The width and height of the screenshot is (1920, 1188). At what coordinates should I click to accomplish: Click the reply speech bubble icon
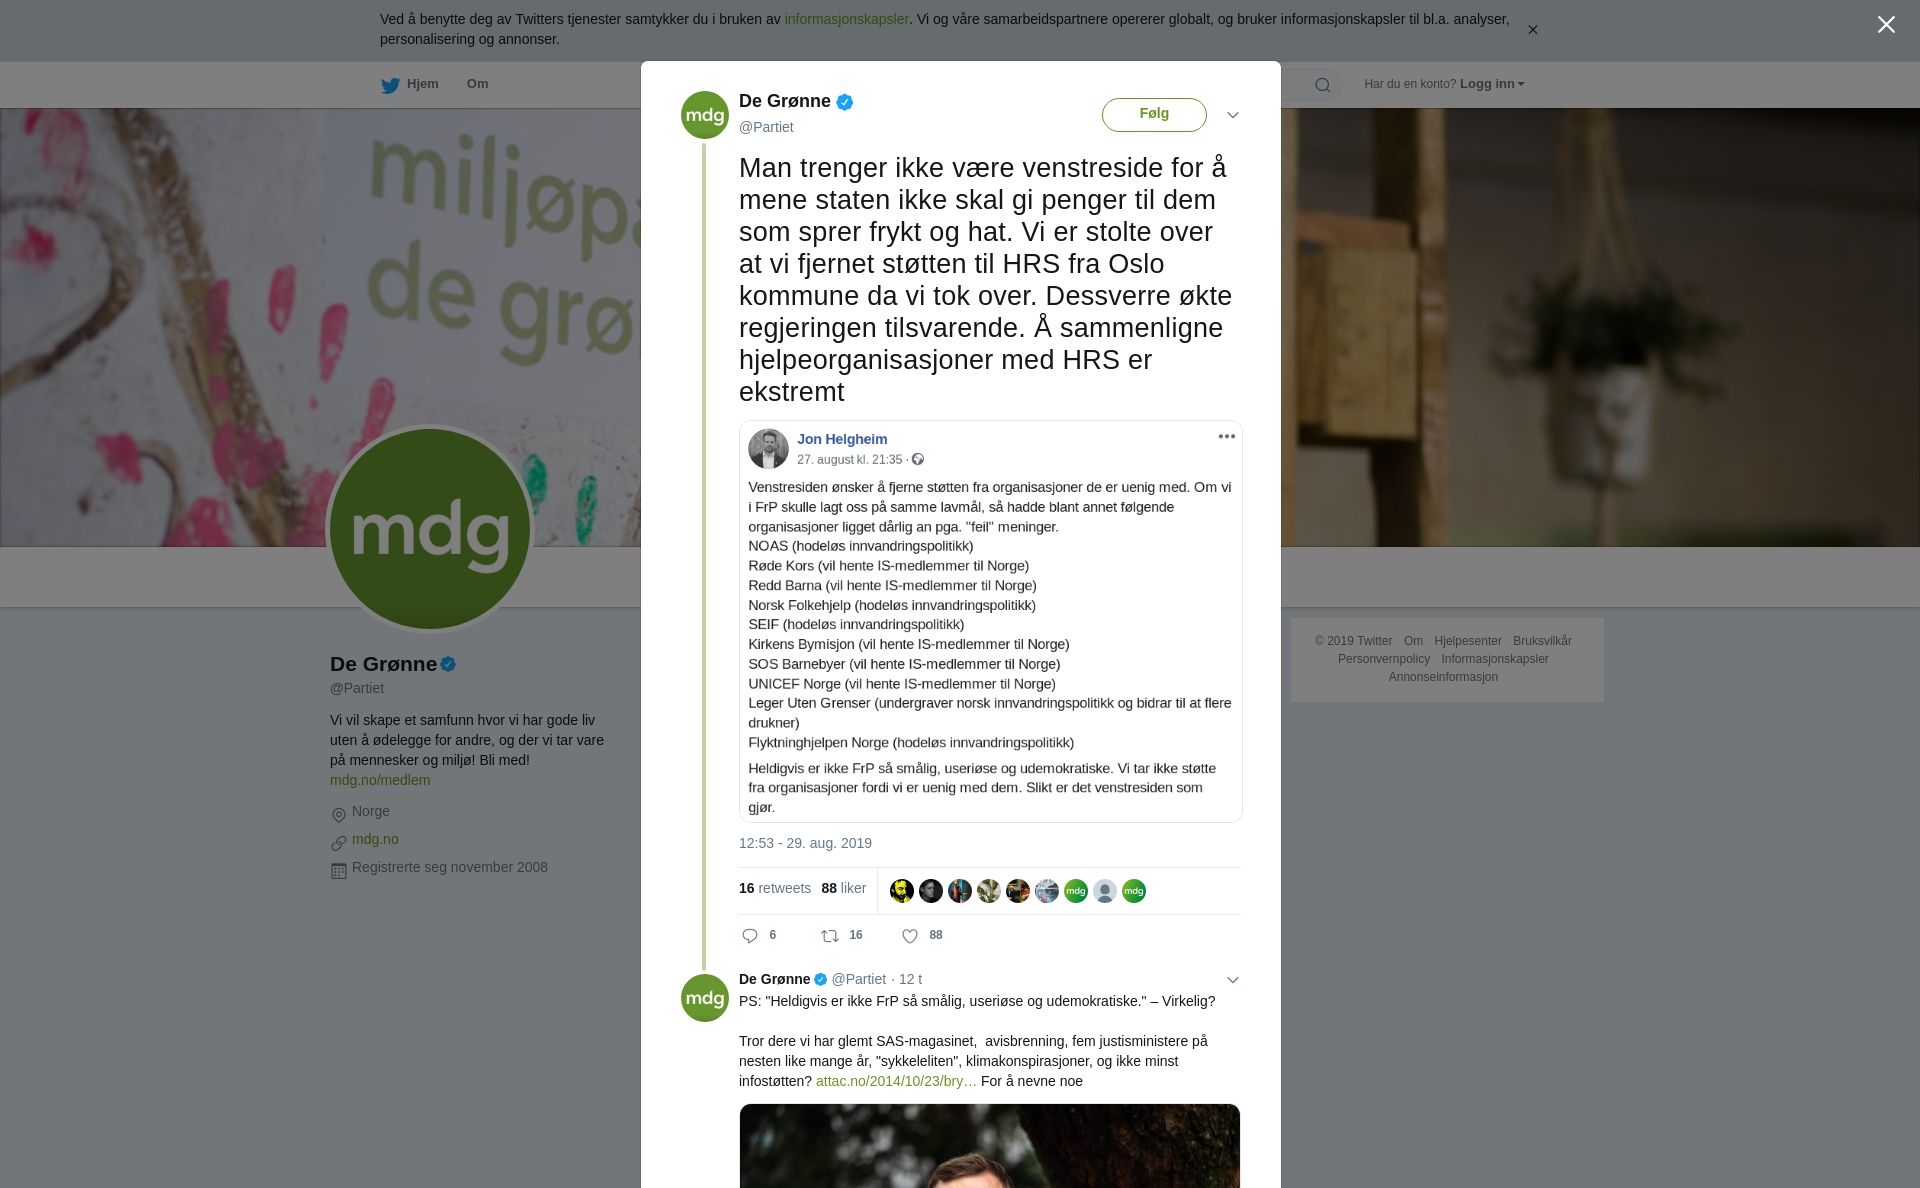tap(750, 936)
